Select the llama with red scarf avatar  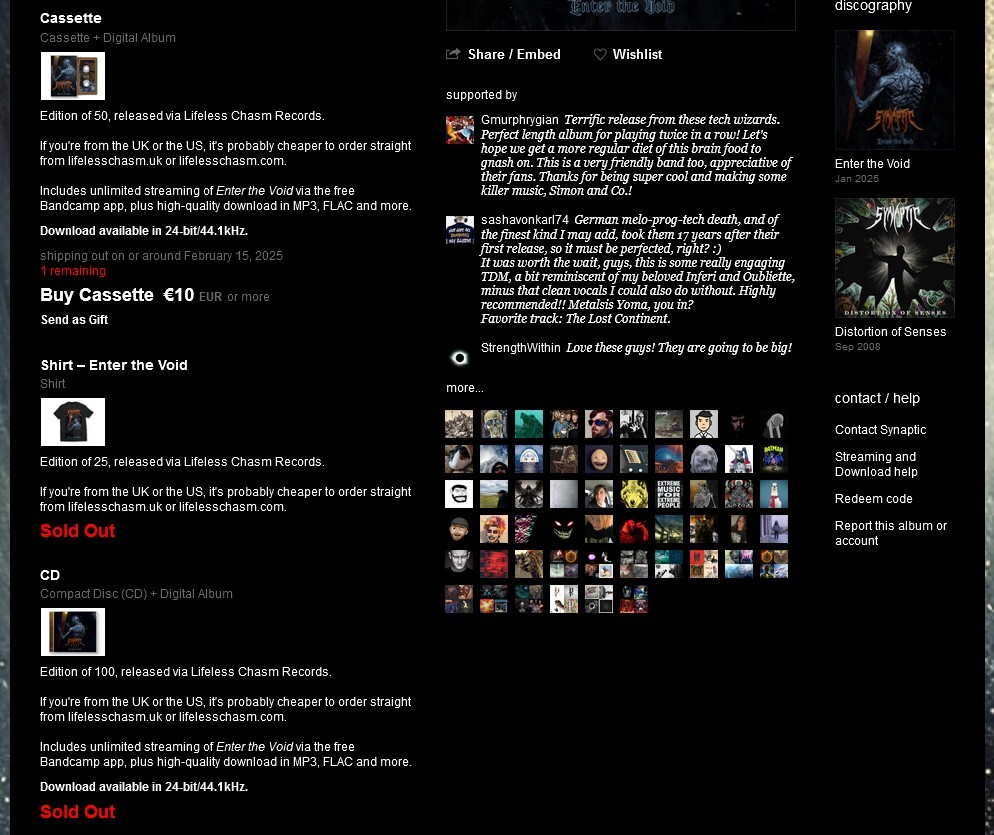point(774,494)
